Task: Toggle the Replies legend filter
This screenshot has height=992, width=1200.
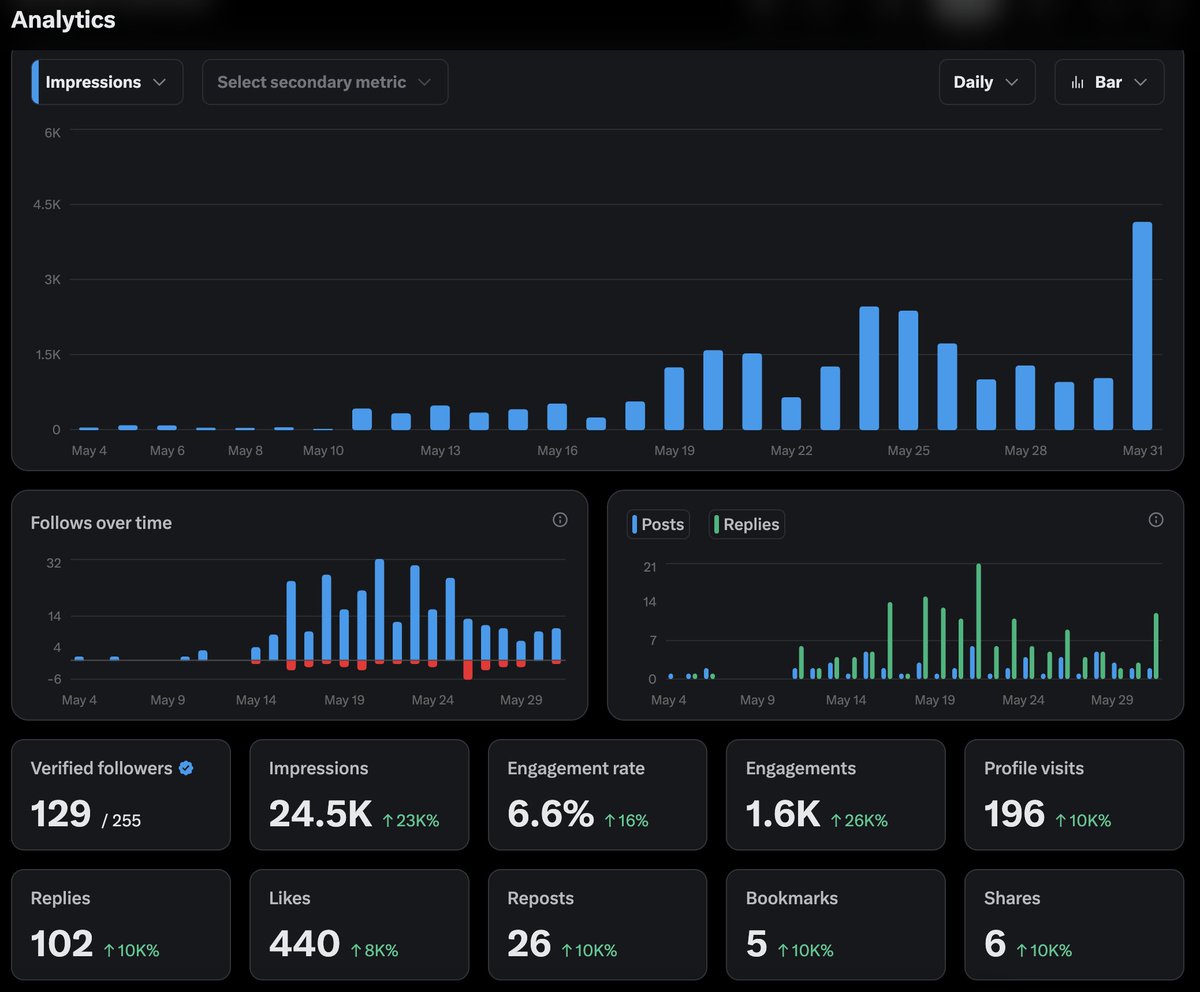Action: [746, 524]
